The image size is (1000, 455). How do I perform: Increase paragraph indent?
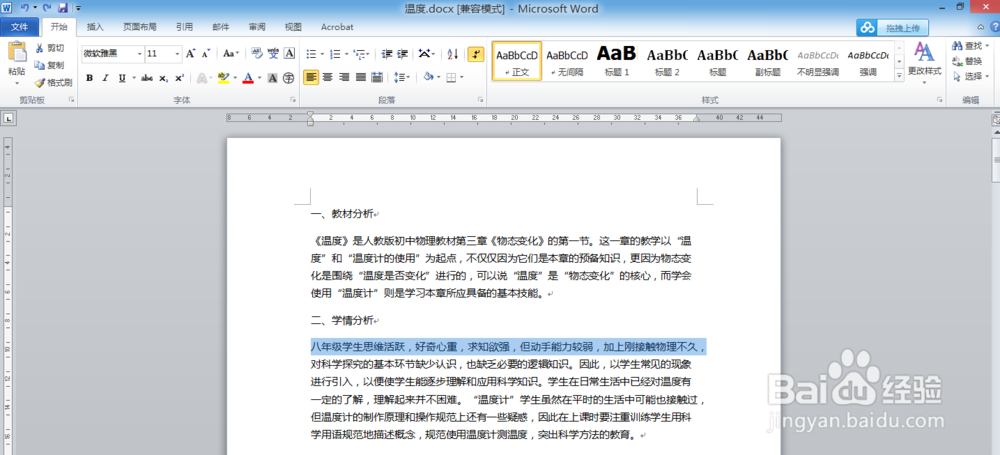click(402, 54)
